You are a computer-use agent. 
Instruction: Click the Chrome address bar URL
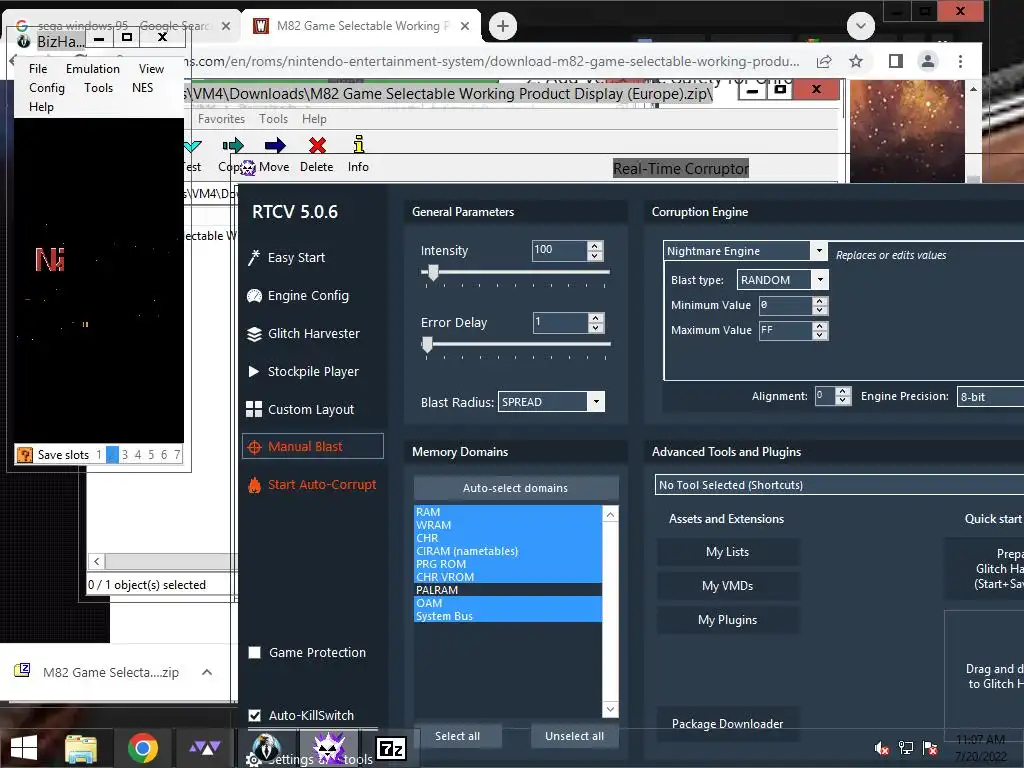click(x=493, y=61)
